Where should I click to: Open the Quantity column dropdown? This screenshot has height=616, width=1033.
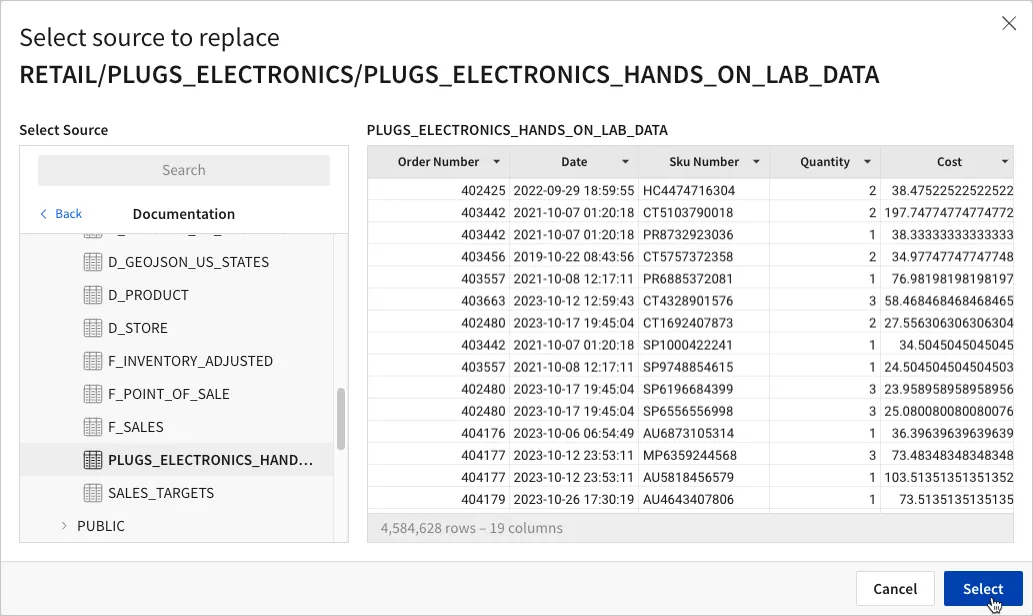tap(868, 162)
